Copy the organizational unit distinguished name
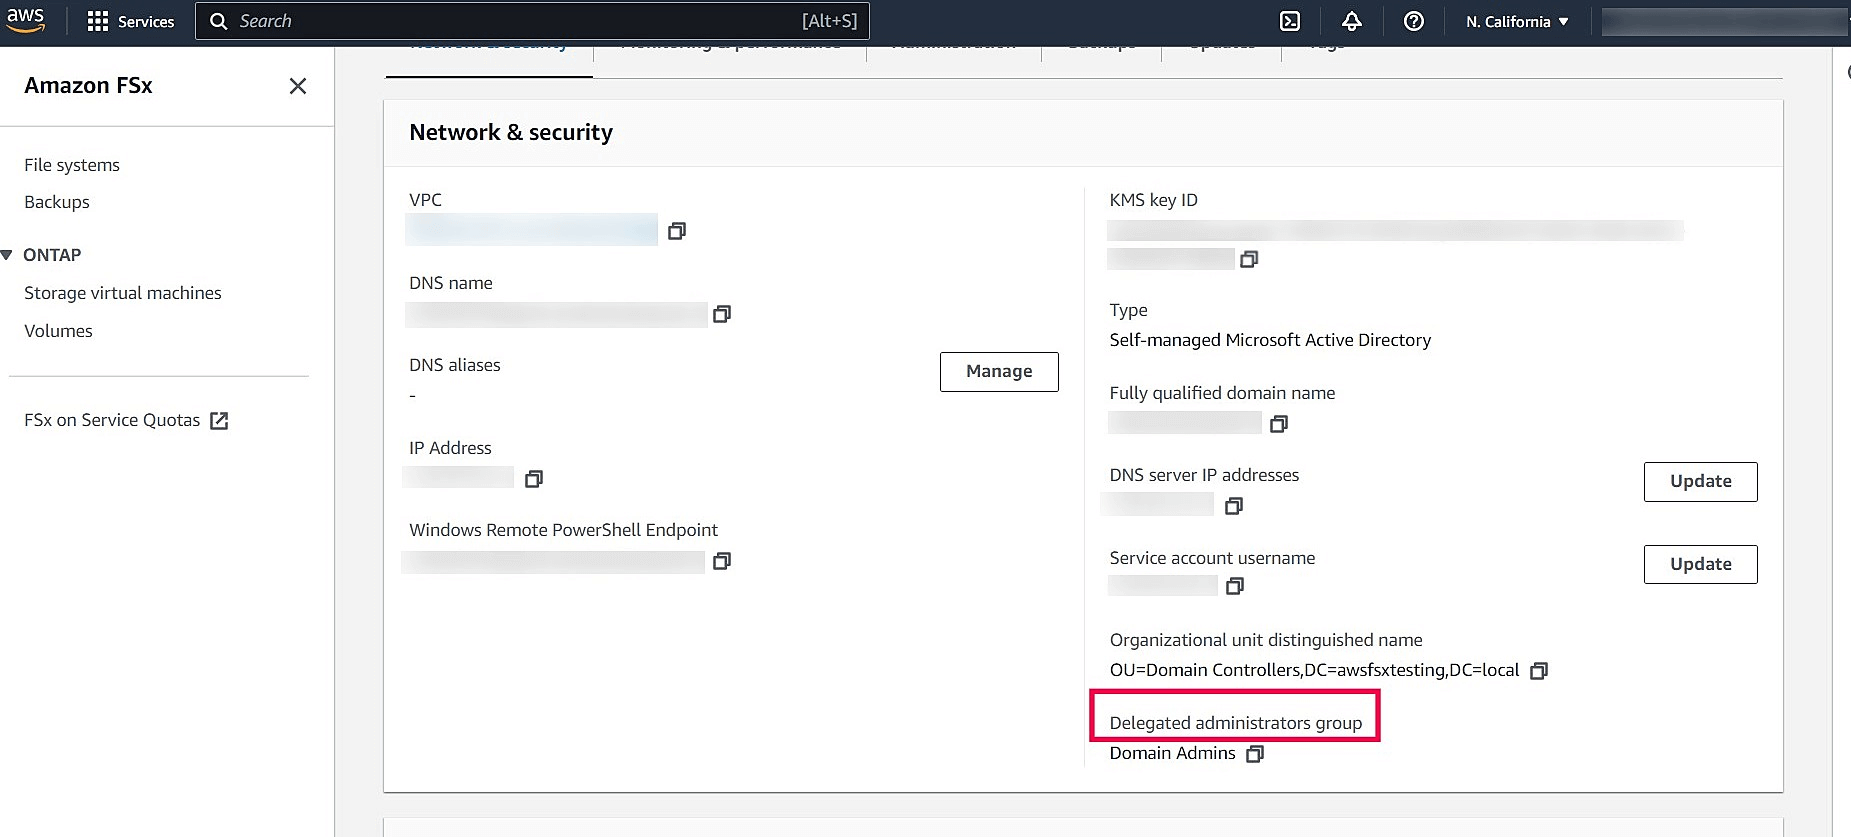Image resolution: width=1851 pixels, height=837 pixels. [x=1539, y=670]
